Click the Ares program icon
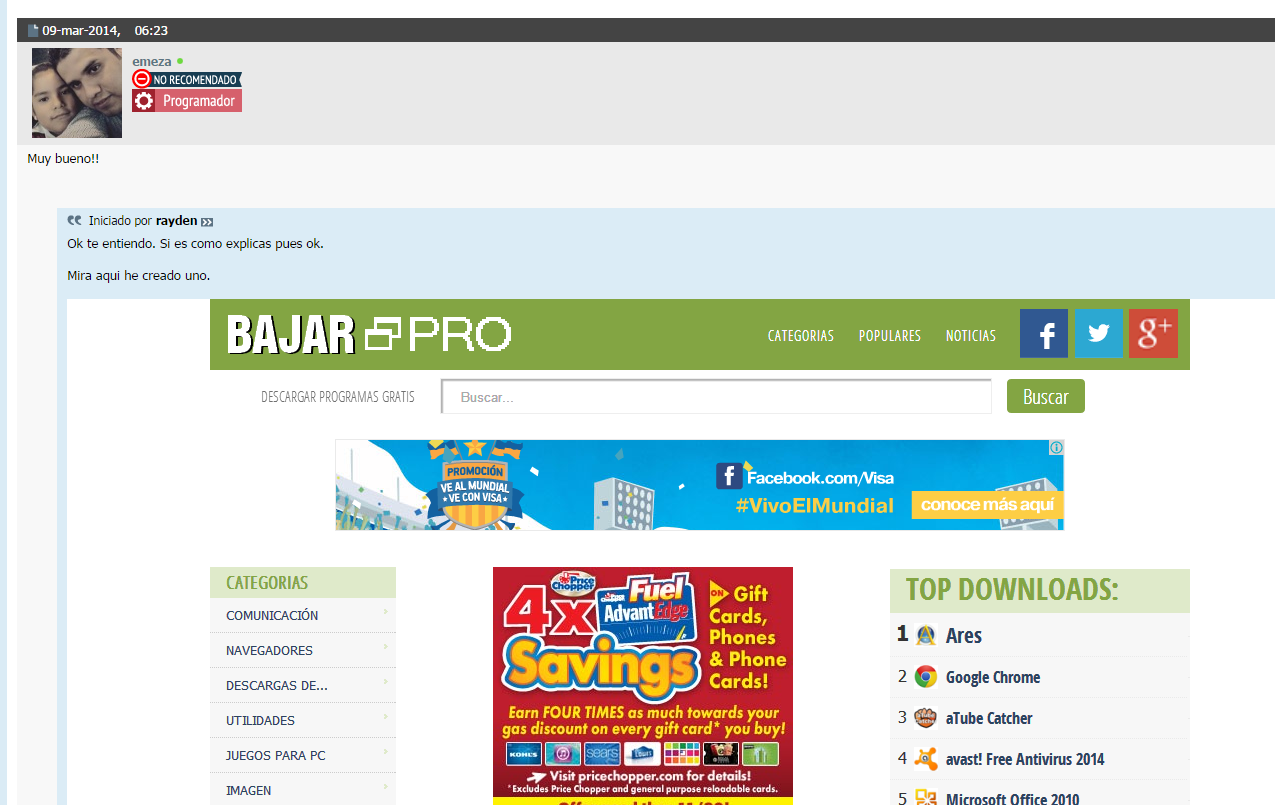The height and width of the screenshot is (805, 1275). (x=926, y=635)
